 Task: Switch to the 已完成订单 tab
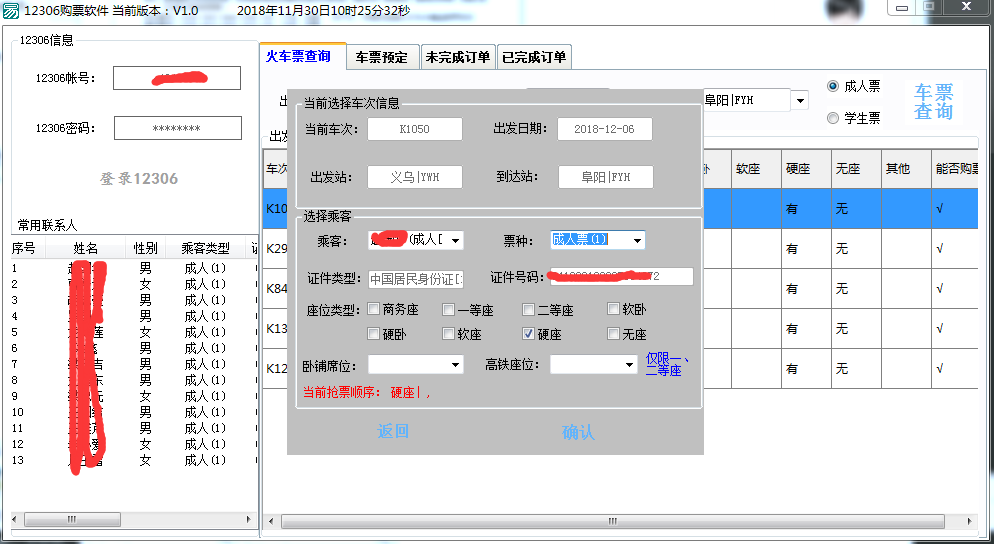click(534, 57)
